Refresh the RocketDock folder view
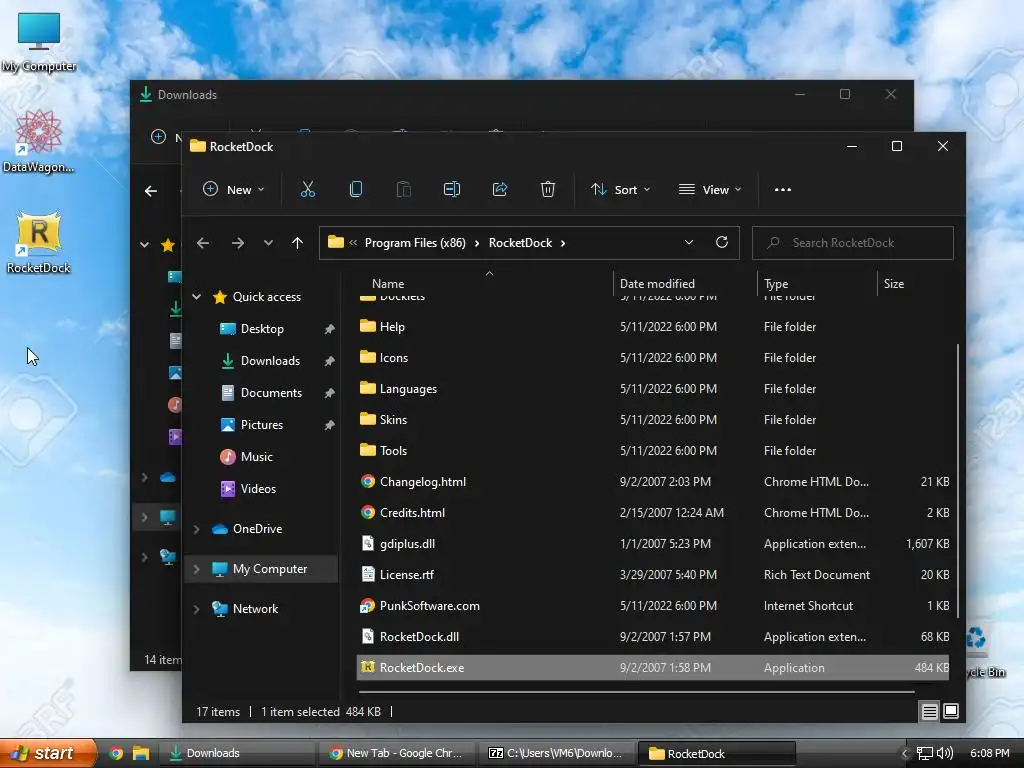This screenshot has height=768, width=1024. click(722, 242)
